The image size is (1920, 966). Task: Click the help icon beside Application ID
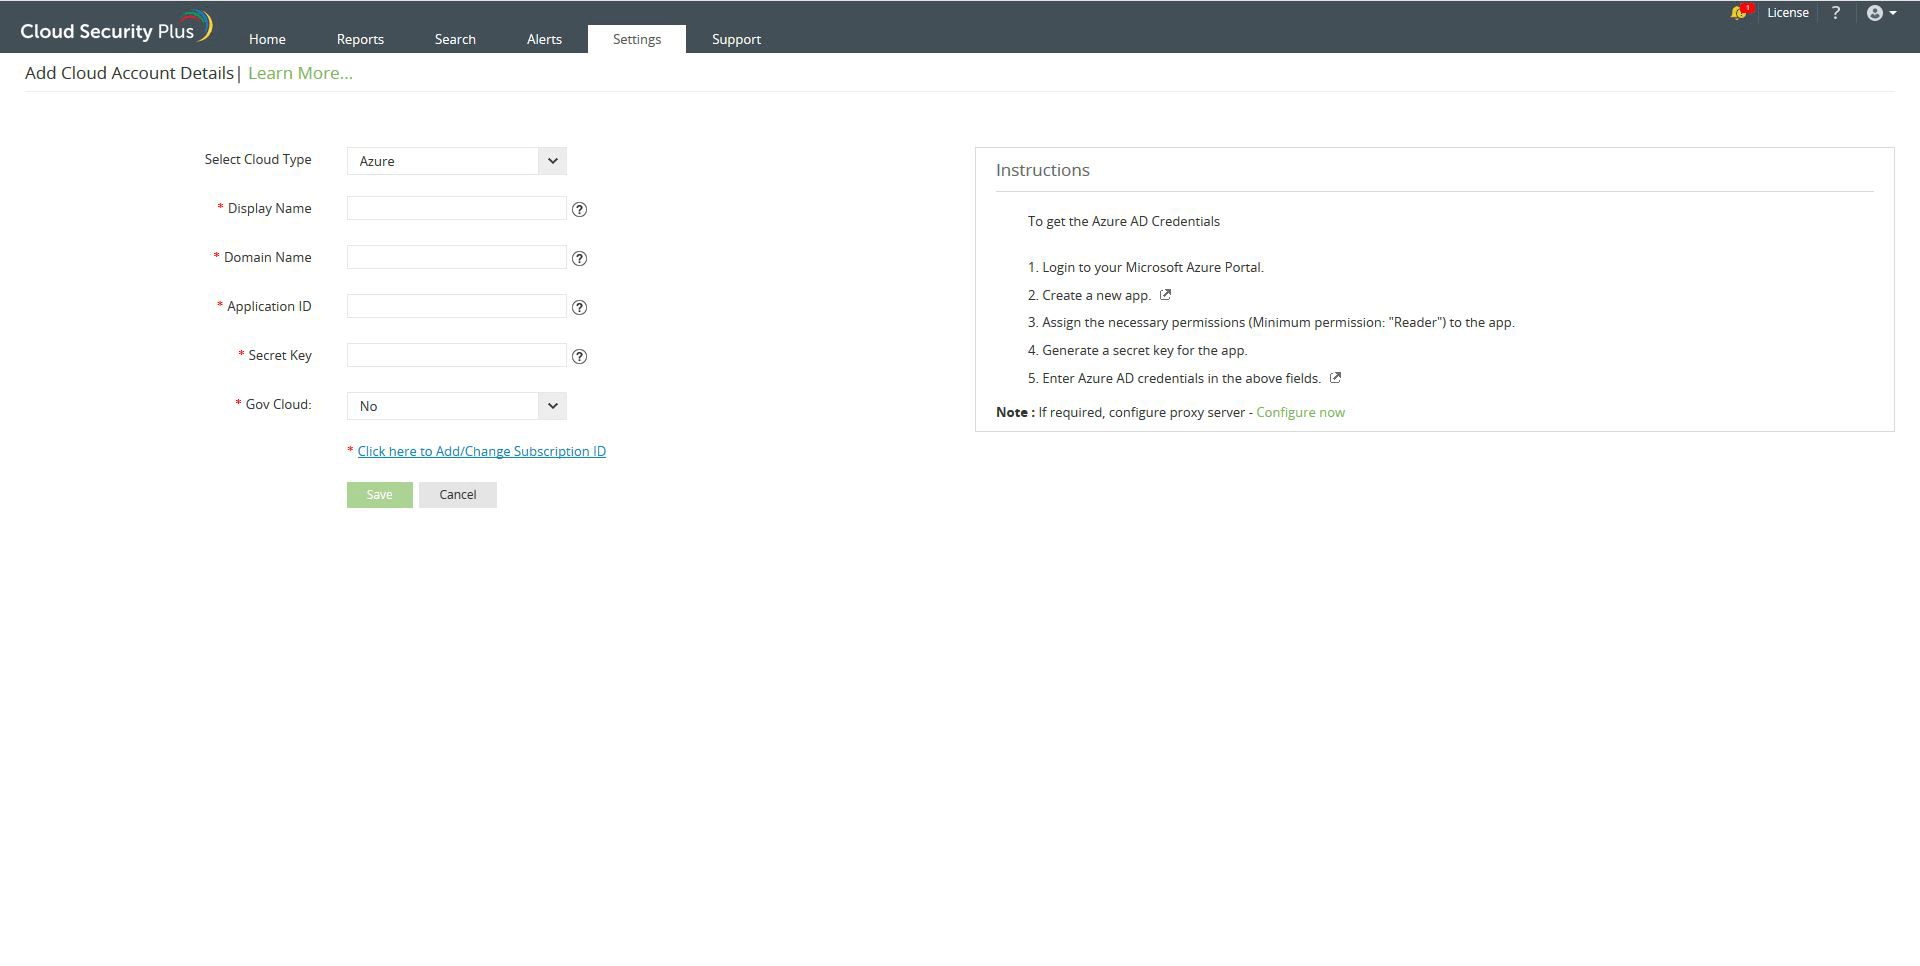click(x=580, y=307)
